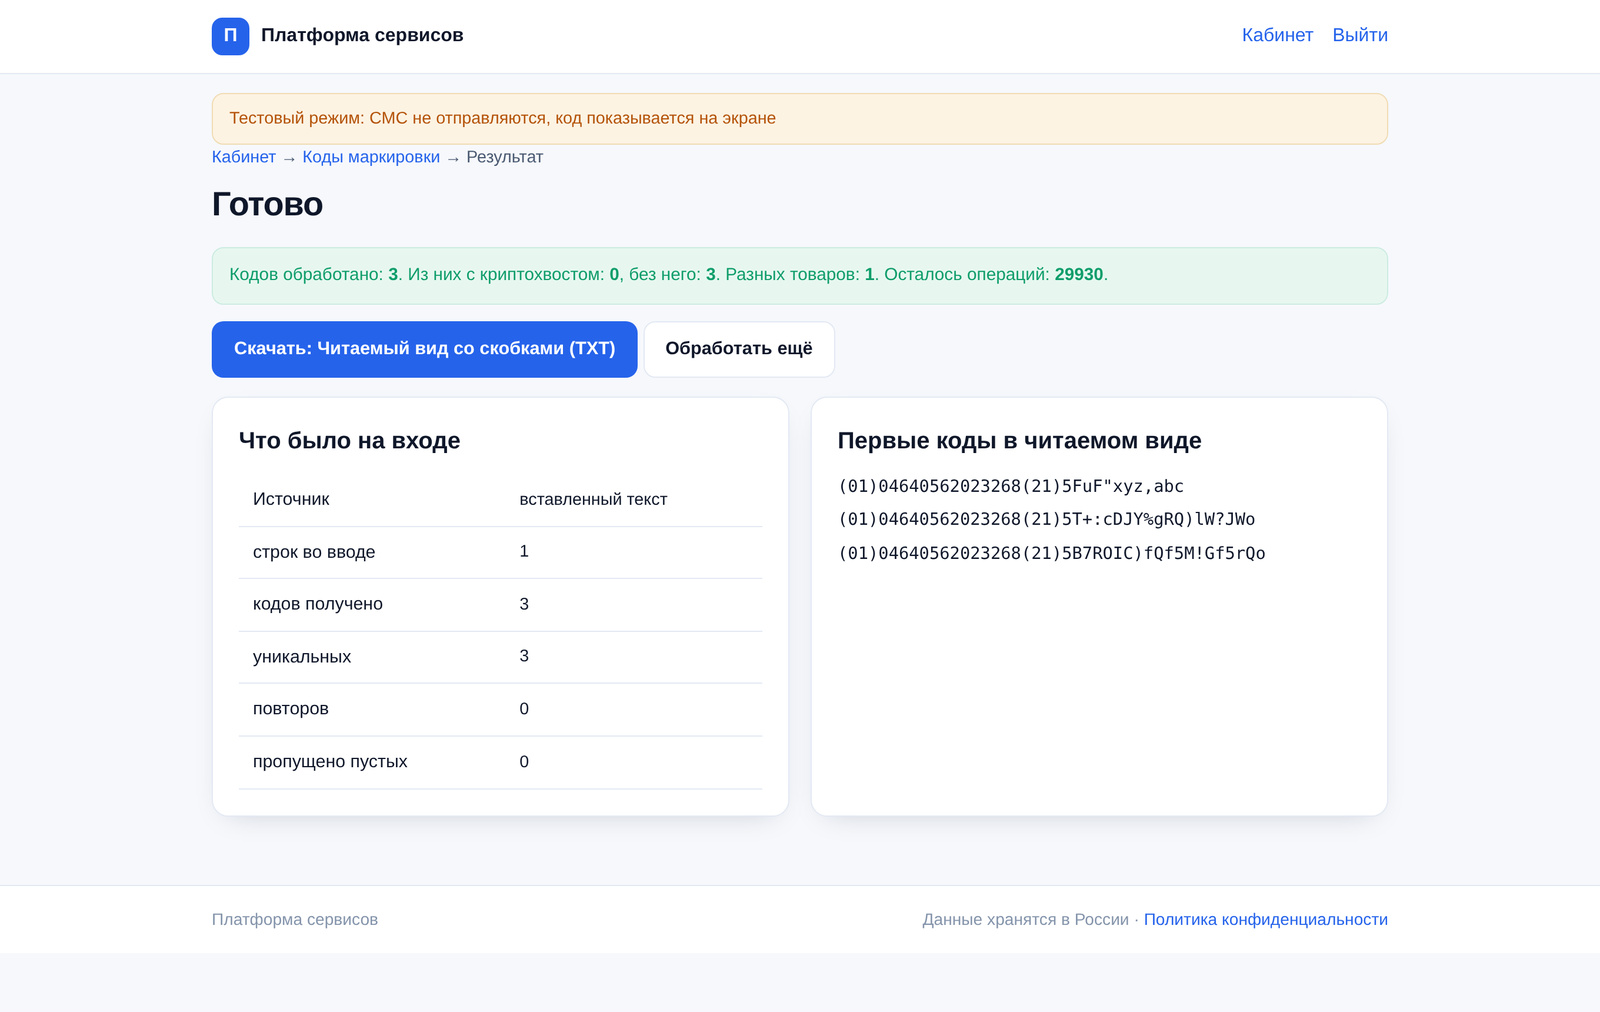Select the second code ending with lW?JWo
Image resolution: width=1600 pixels, height=1012 pixels.
coord(1046,519)
